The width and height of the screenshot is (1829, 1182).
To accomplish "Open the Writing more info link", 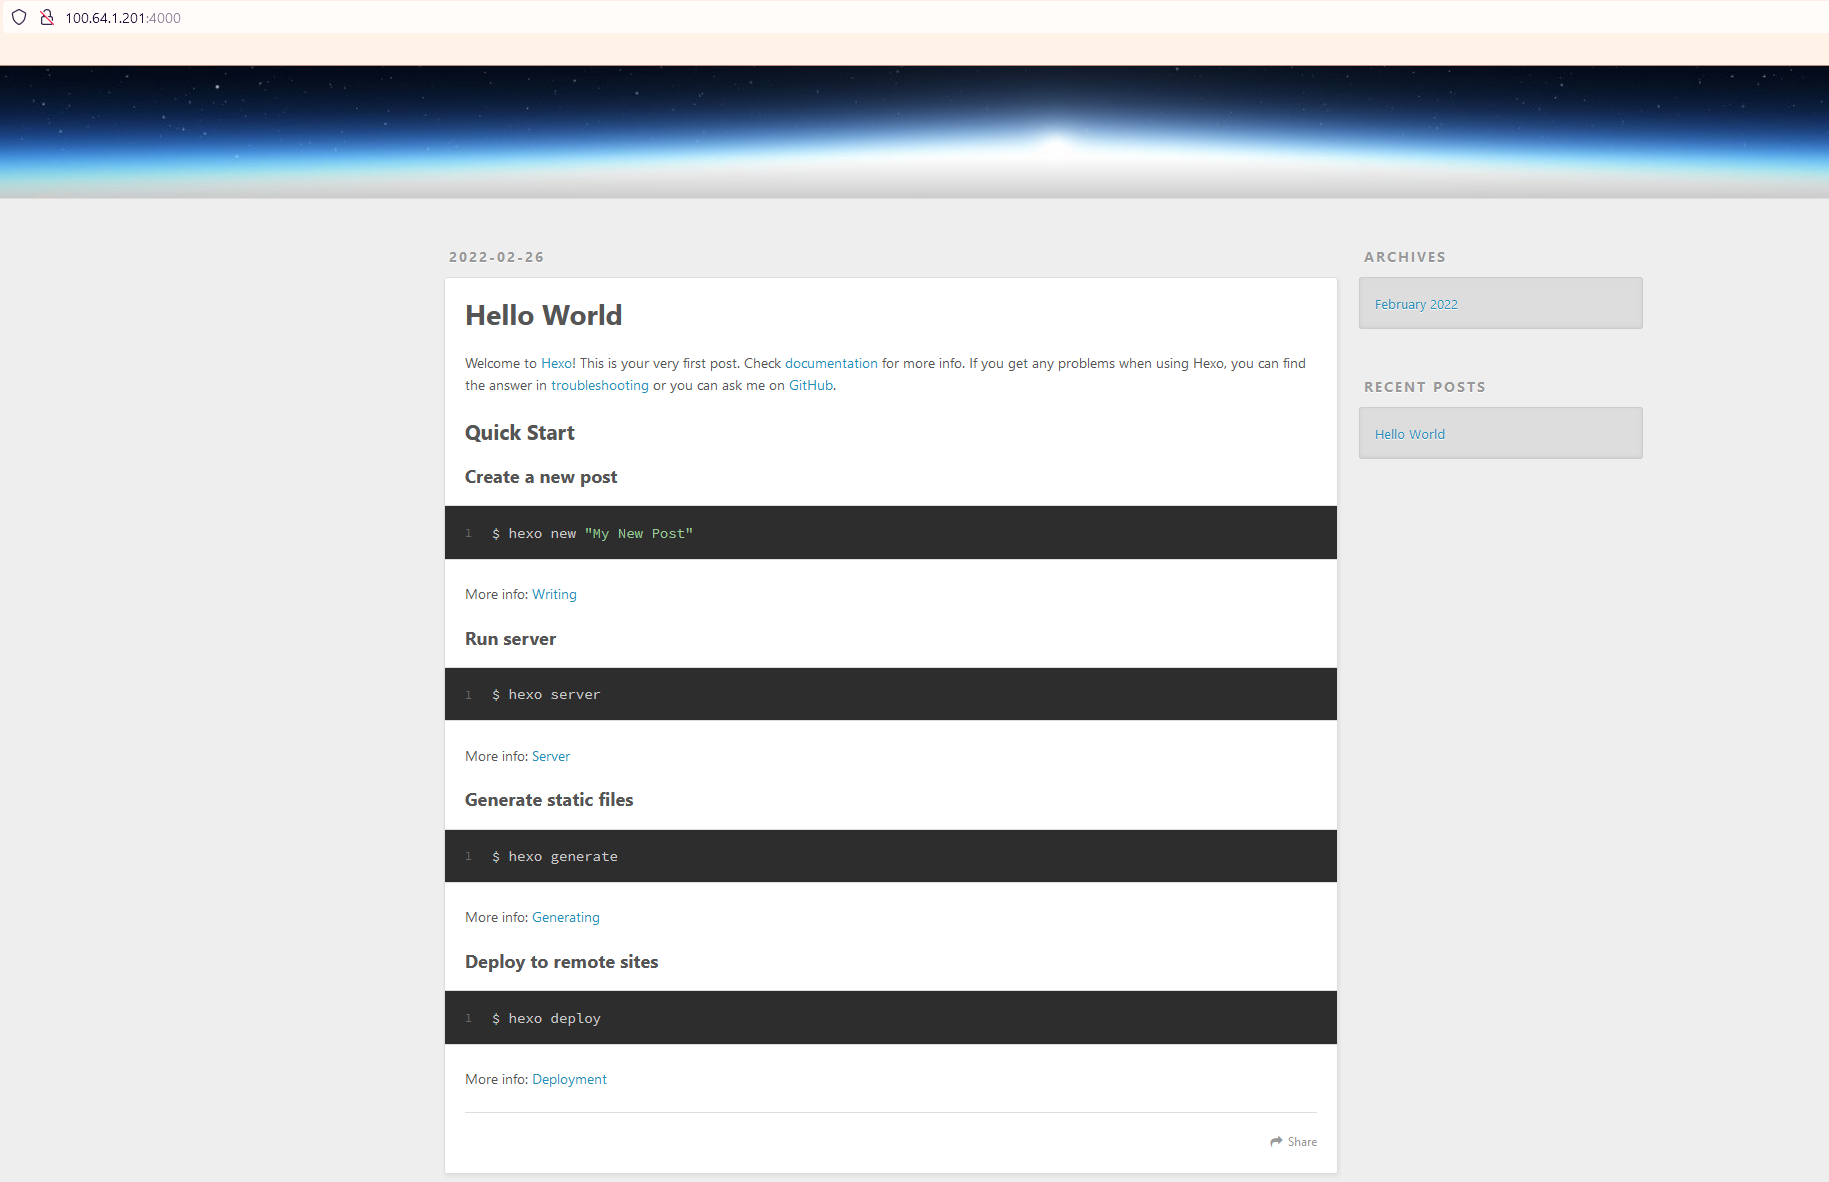I will (x=554, y=594).
